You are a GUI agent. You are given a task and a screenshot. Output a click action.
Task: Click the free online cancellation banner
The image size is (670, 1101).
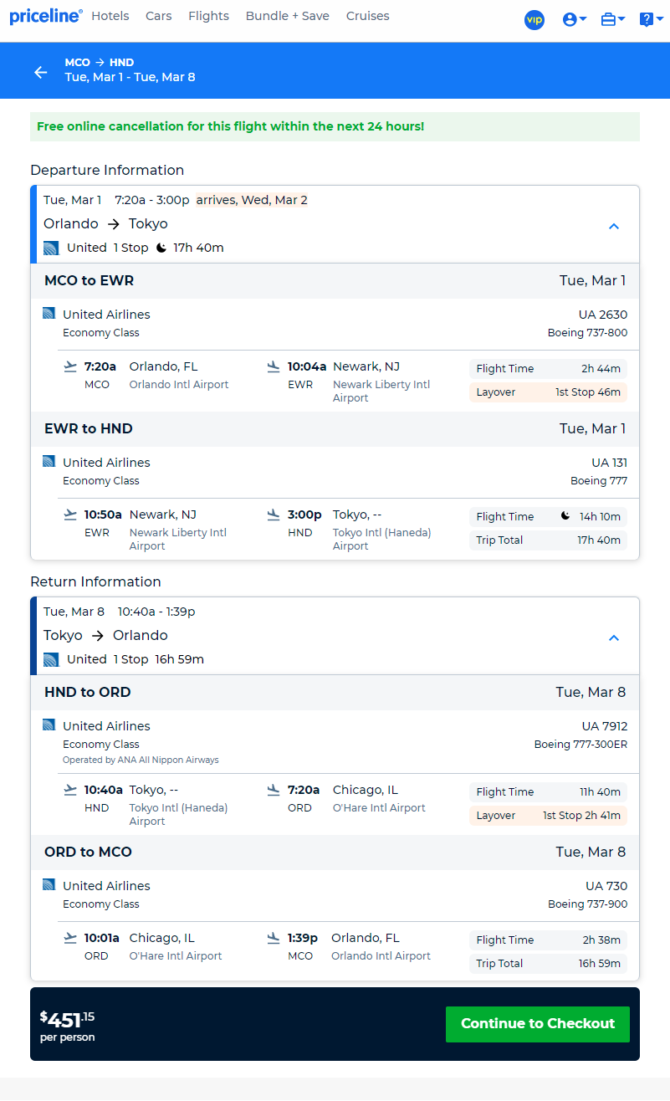click(x=334, y=126)
